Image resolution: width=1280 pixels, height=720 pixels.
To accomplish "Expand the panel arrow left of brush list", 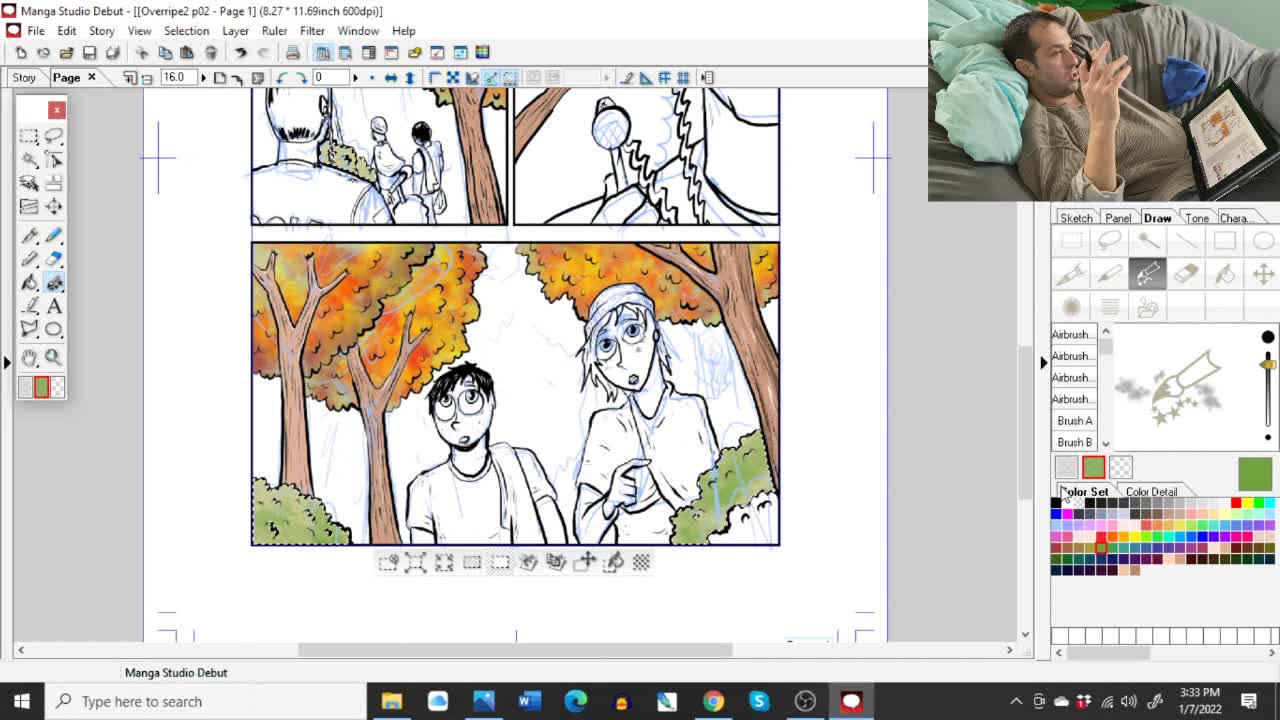I will point(1043,362).
